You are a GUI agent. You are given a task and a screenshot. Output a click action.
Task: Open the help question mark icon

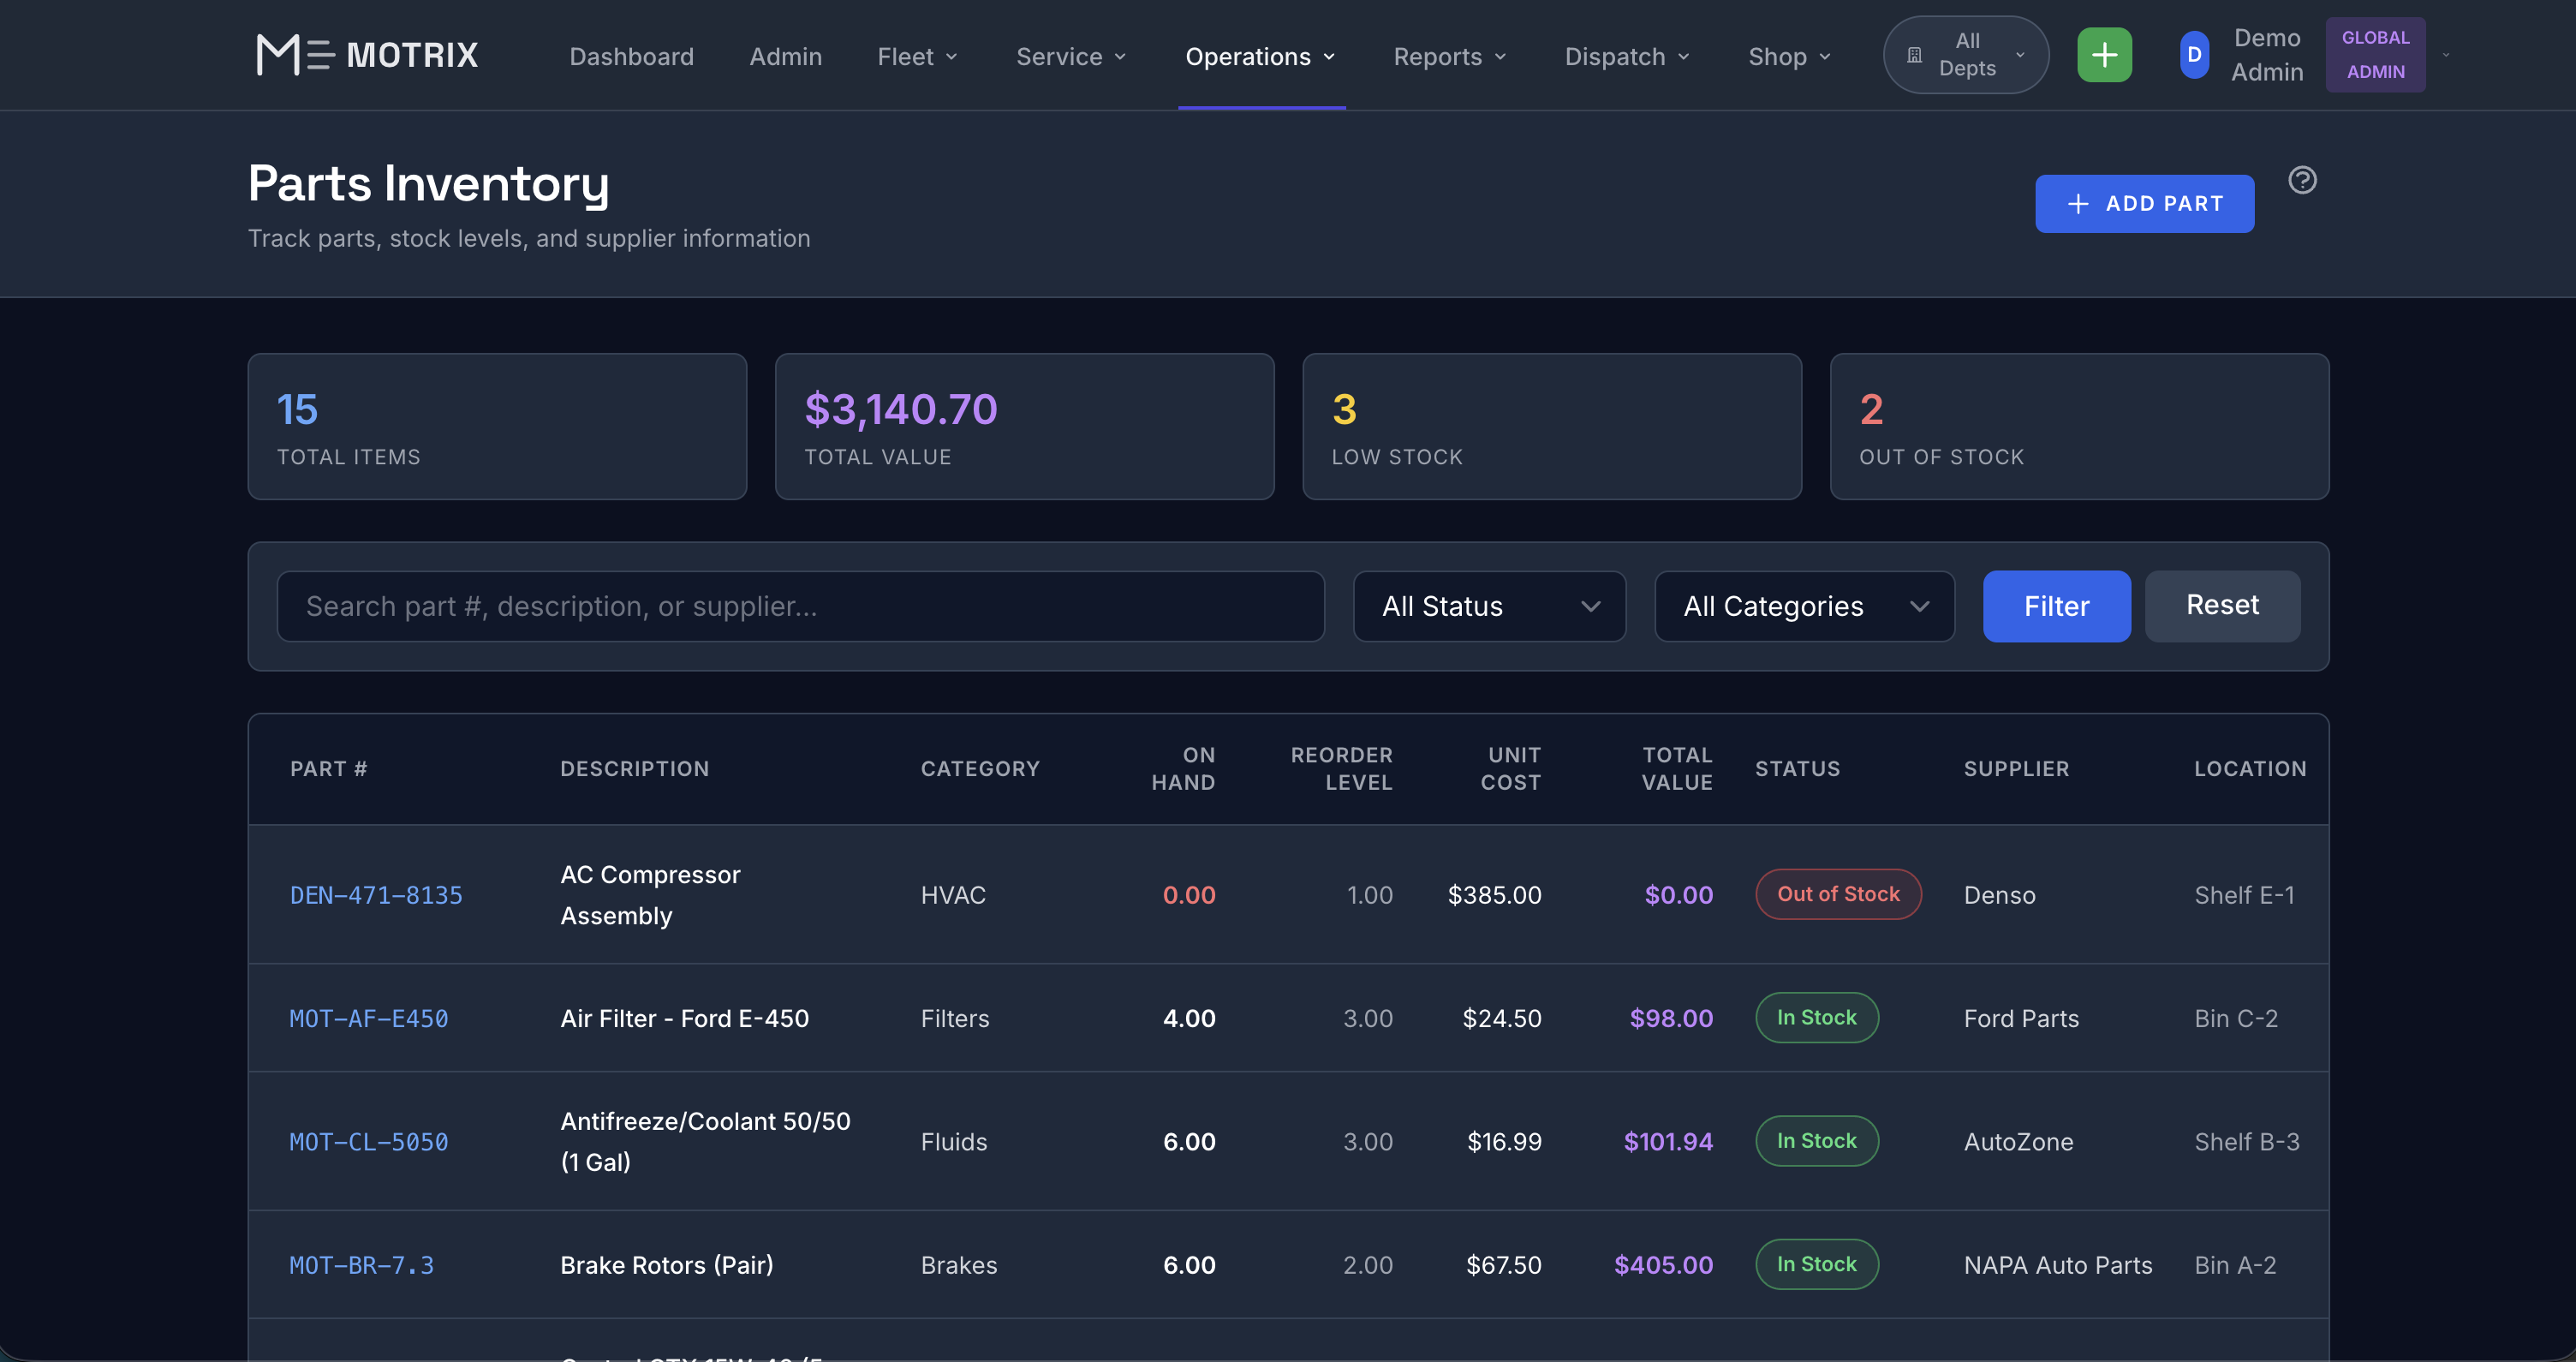click(2303, 179)
